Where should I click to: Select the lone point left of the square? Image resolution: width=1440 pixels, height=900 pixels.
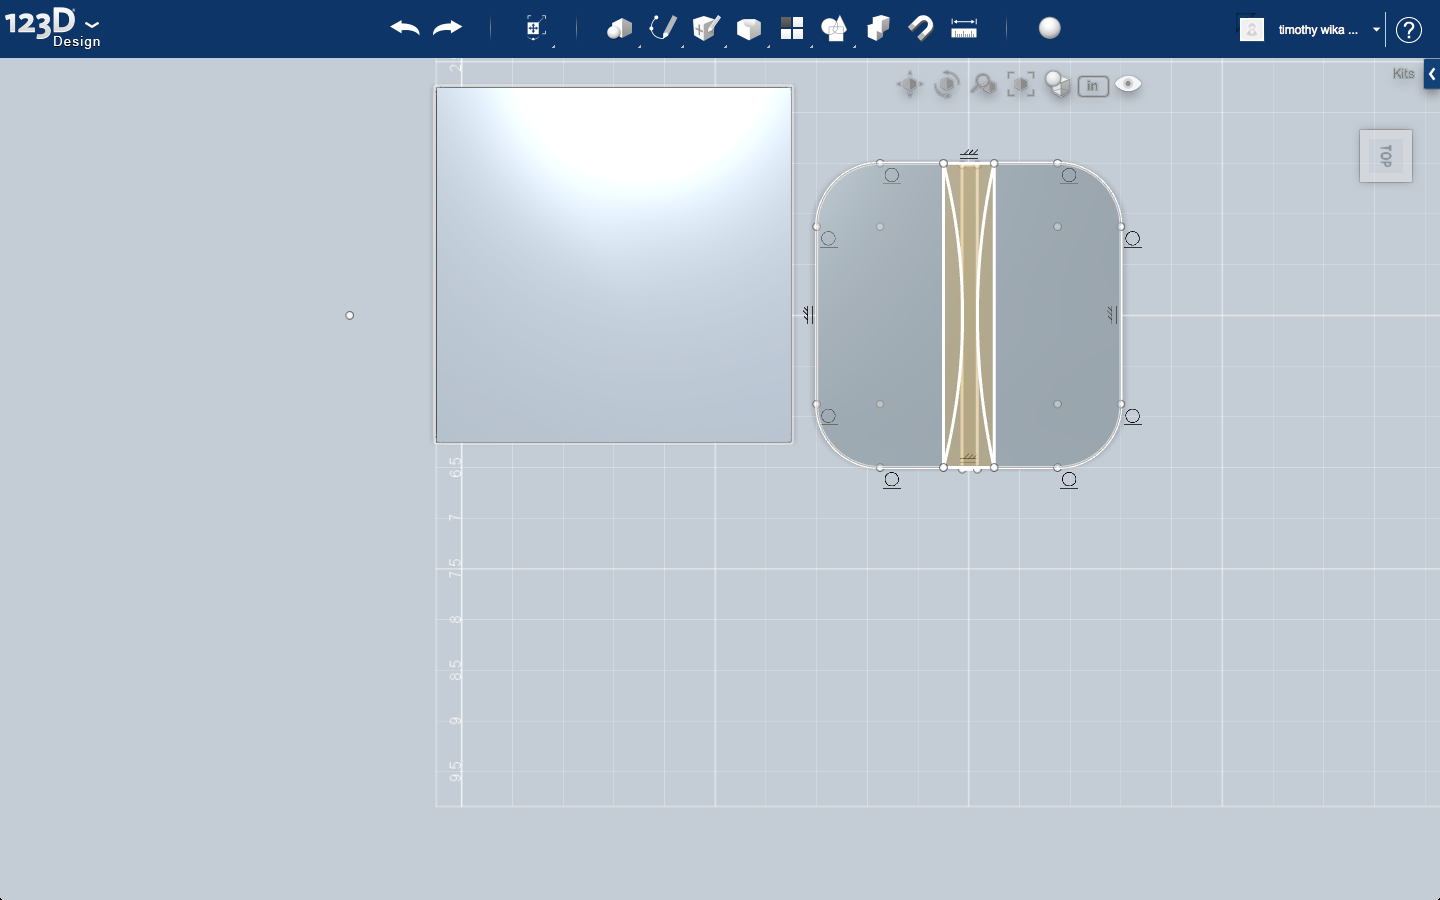coord(350,316)
